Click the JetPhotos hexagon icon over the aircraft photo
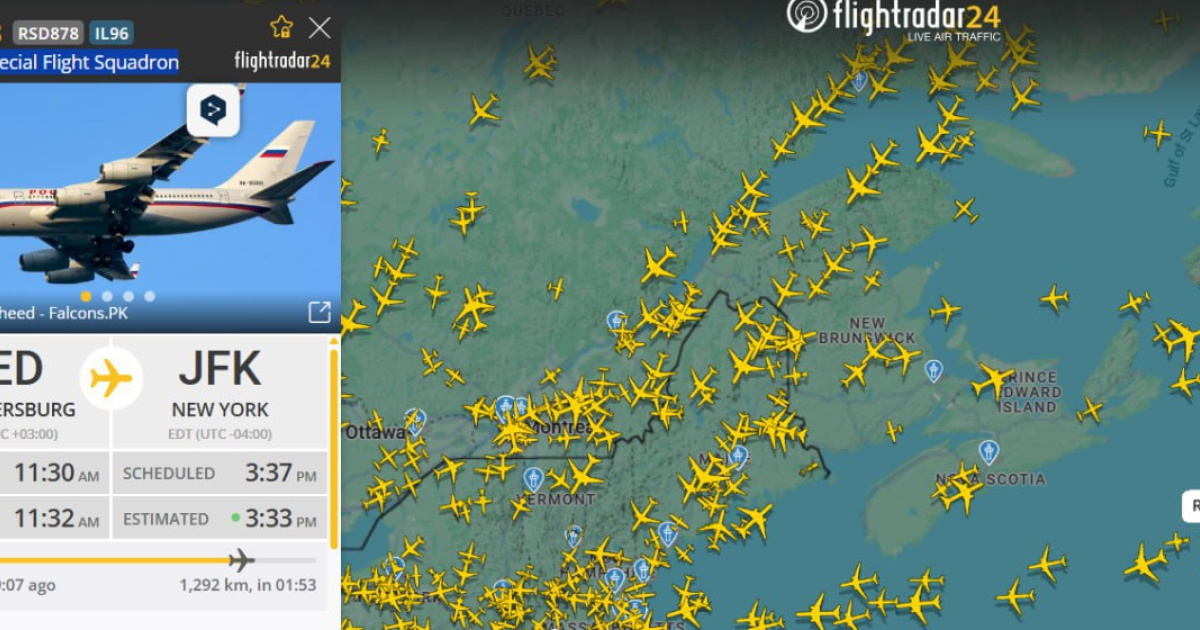This screenshot has height=630, width=1200. pos(213,110)
